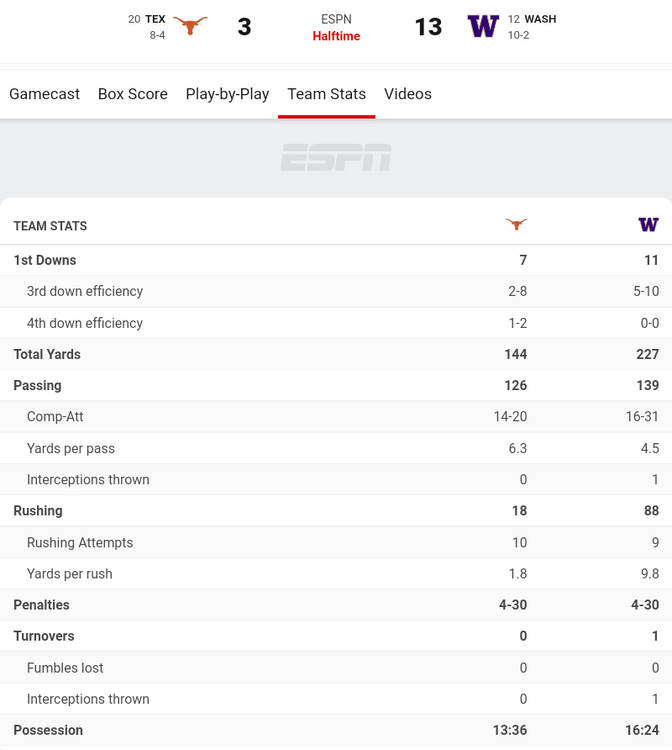The height and width of the screenshot is (750, 672).
Task: Select the Team Stats tab
Action: click(x=326, y=94)
